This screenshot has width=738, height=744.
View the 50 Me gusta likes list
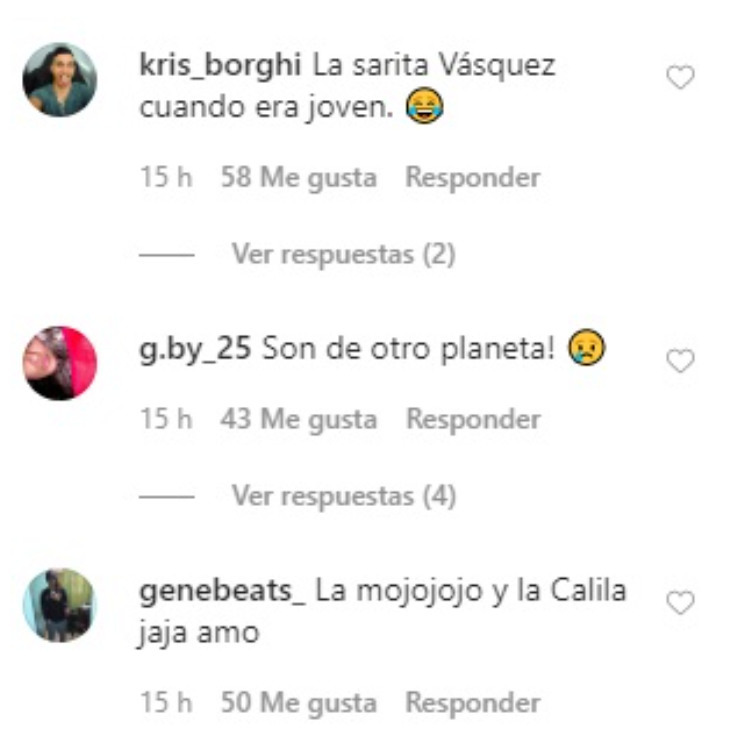click(299, 703)
